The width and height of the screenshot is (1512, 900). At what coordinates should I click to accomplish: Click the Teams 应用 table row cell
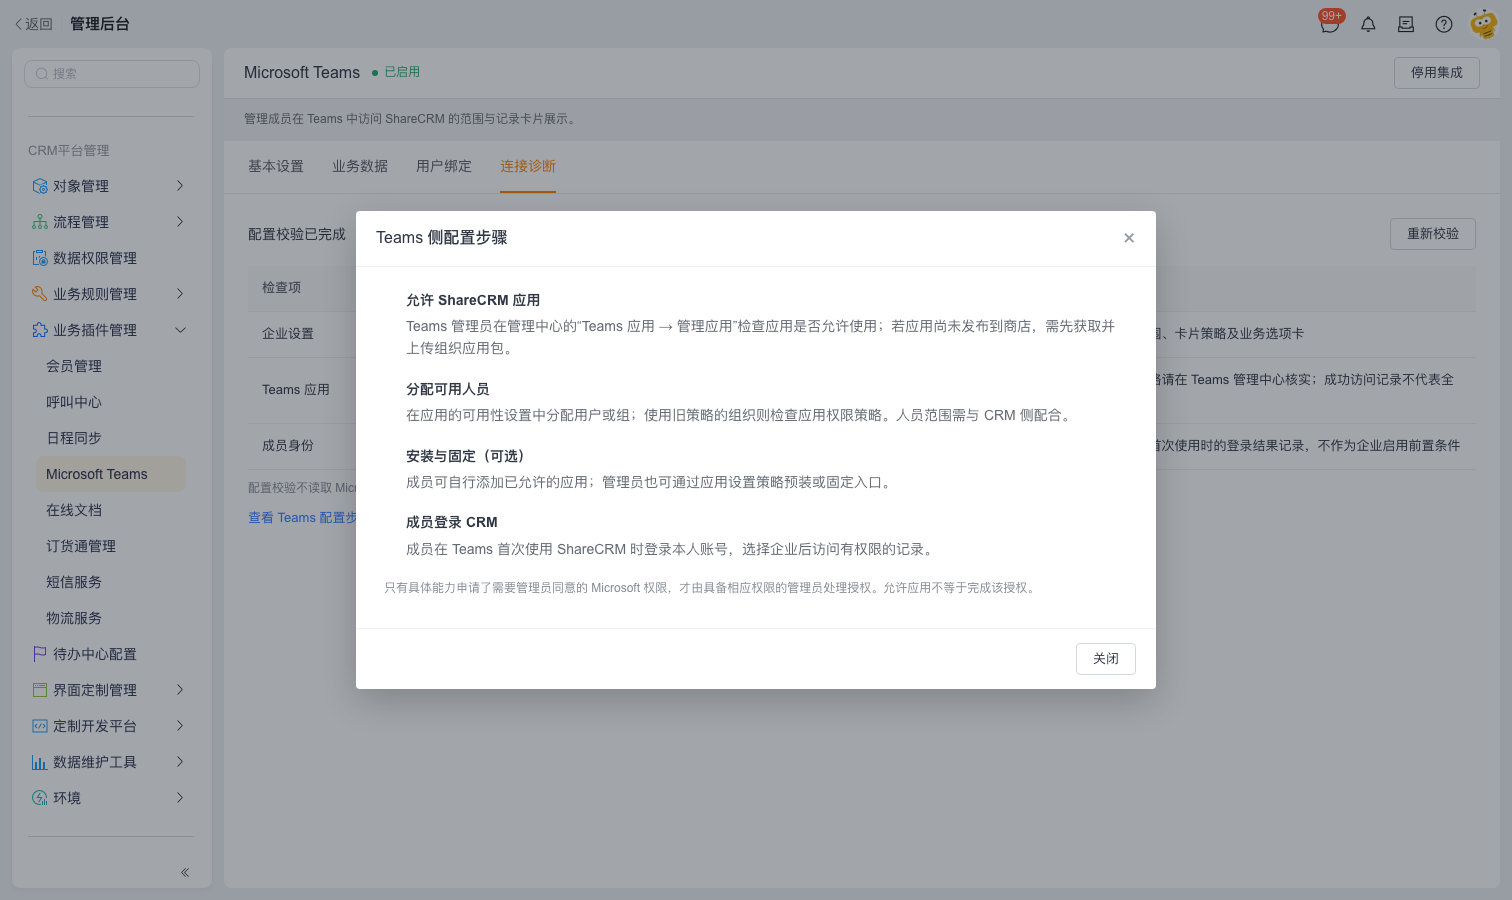[x=296, y=390]
